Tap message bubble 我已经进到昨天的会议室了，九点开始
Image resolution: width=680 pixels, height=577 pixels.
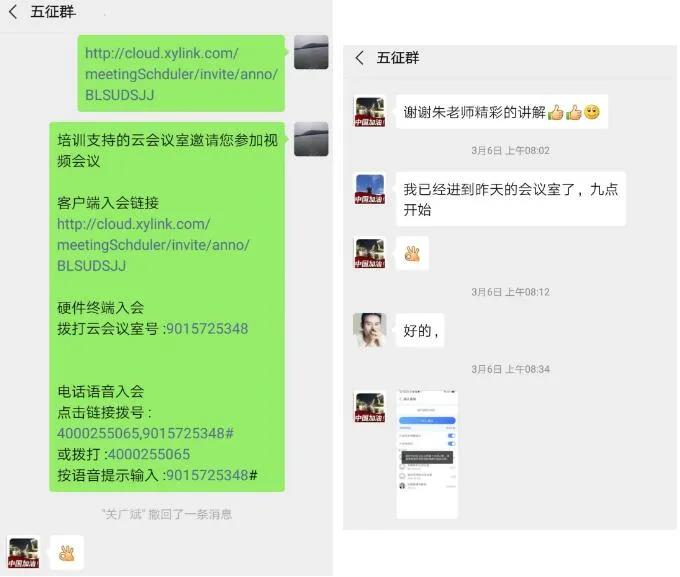pos(511,199)
